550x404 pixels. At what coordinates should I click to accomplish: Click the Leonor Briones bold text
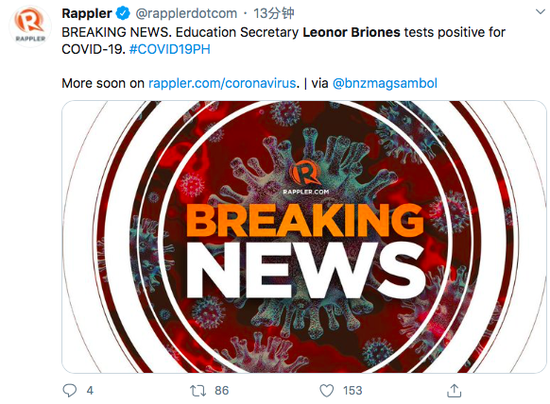tap(351, 32)
